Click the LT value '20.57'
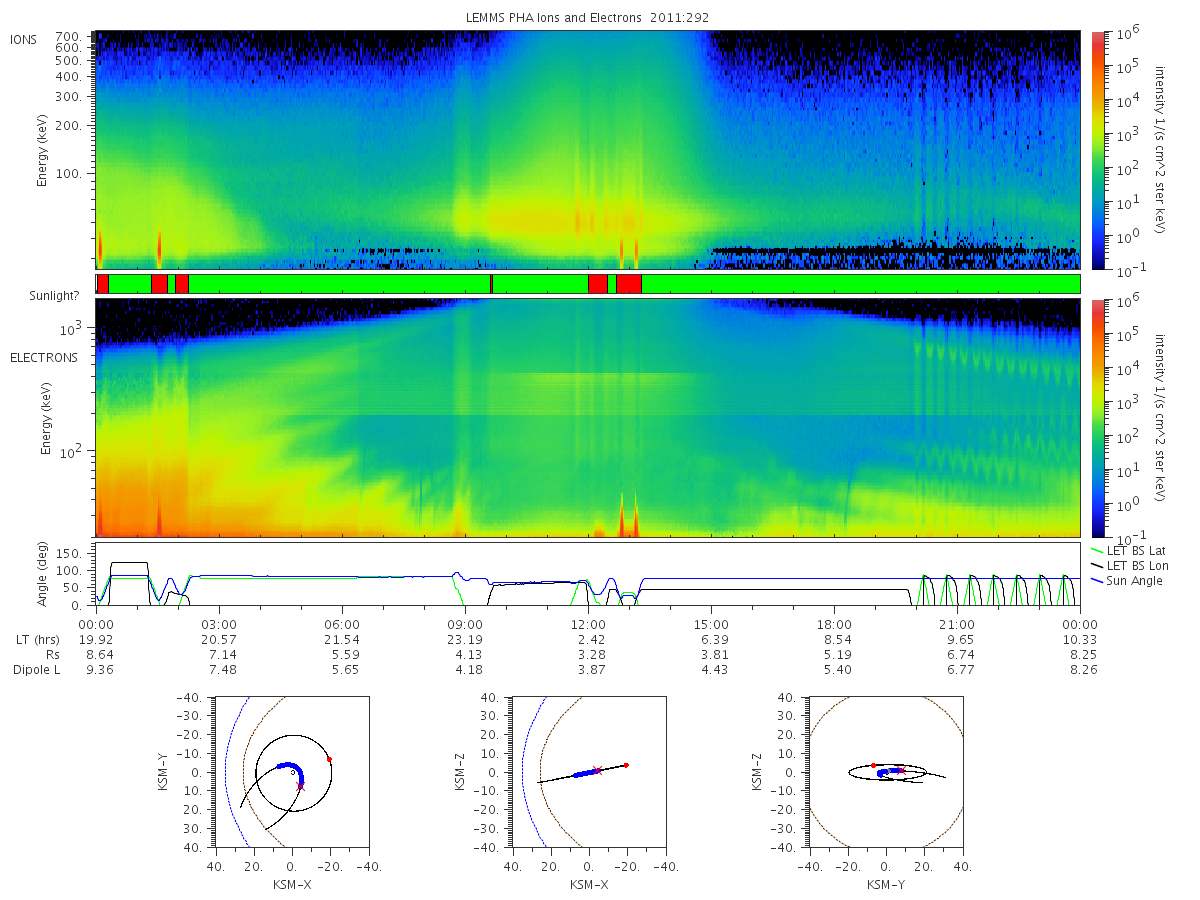Image resolution: width=1200 pixels, height=900 pixels. pyautogui.click(x=218, y=639)
